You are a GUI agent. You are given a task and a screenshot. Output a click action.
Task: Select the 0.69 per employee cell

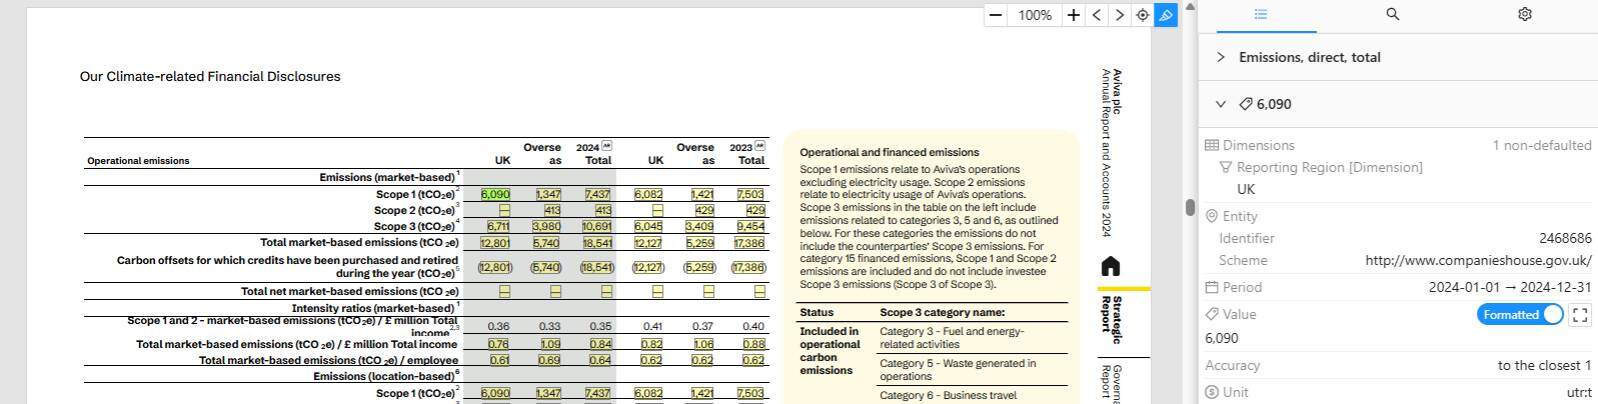[549, 360]
